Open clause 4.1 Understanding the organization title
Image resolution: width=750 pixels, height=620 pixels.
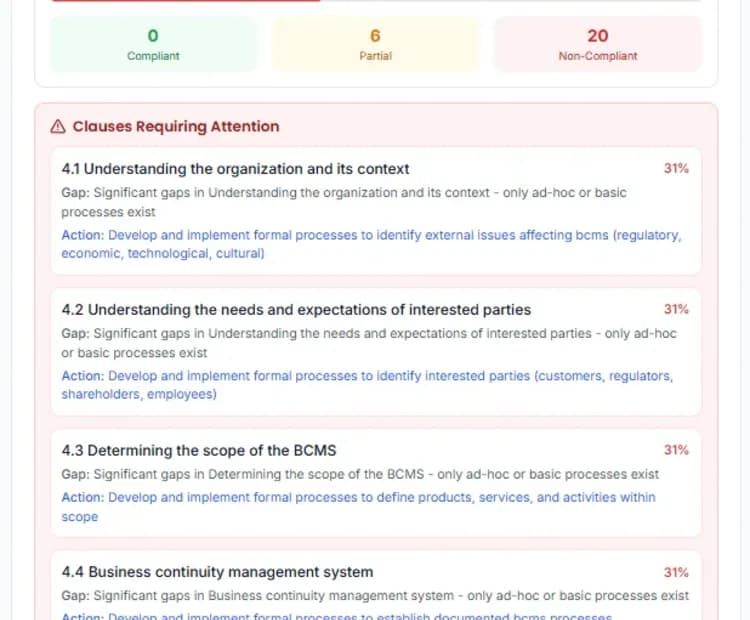[x=235, y=169]
